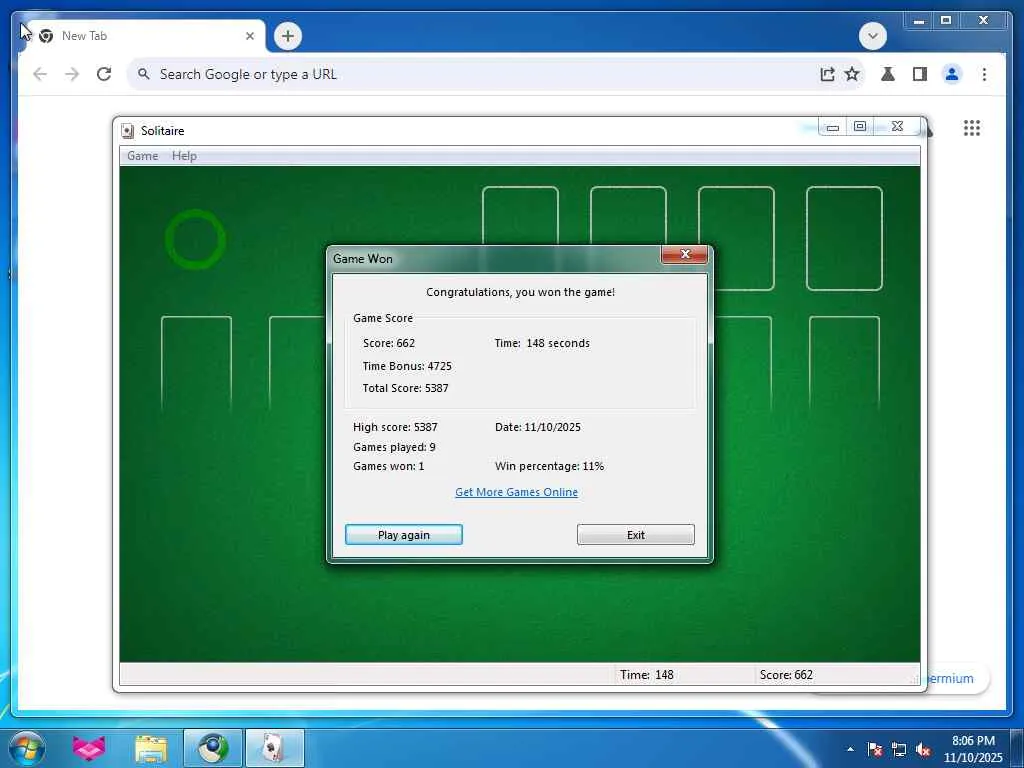The image size is (1024, 768).
Task: Open a new tab with plus button
Action: [x=288, y=36]
